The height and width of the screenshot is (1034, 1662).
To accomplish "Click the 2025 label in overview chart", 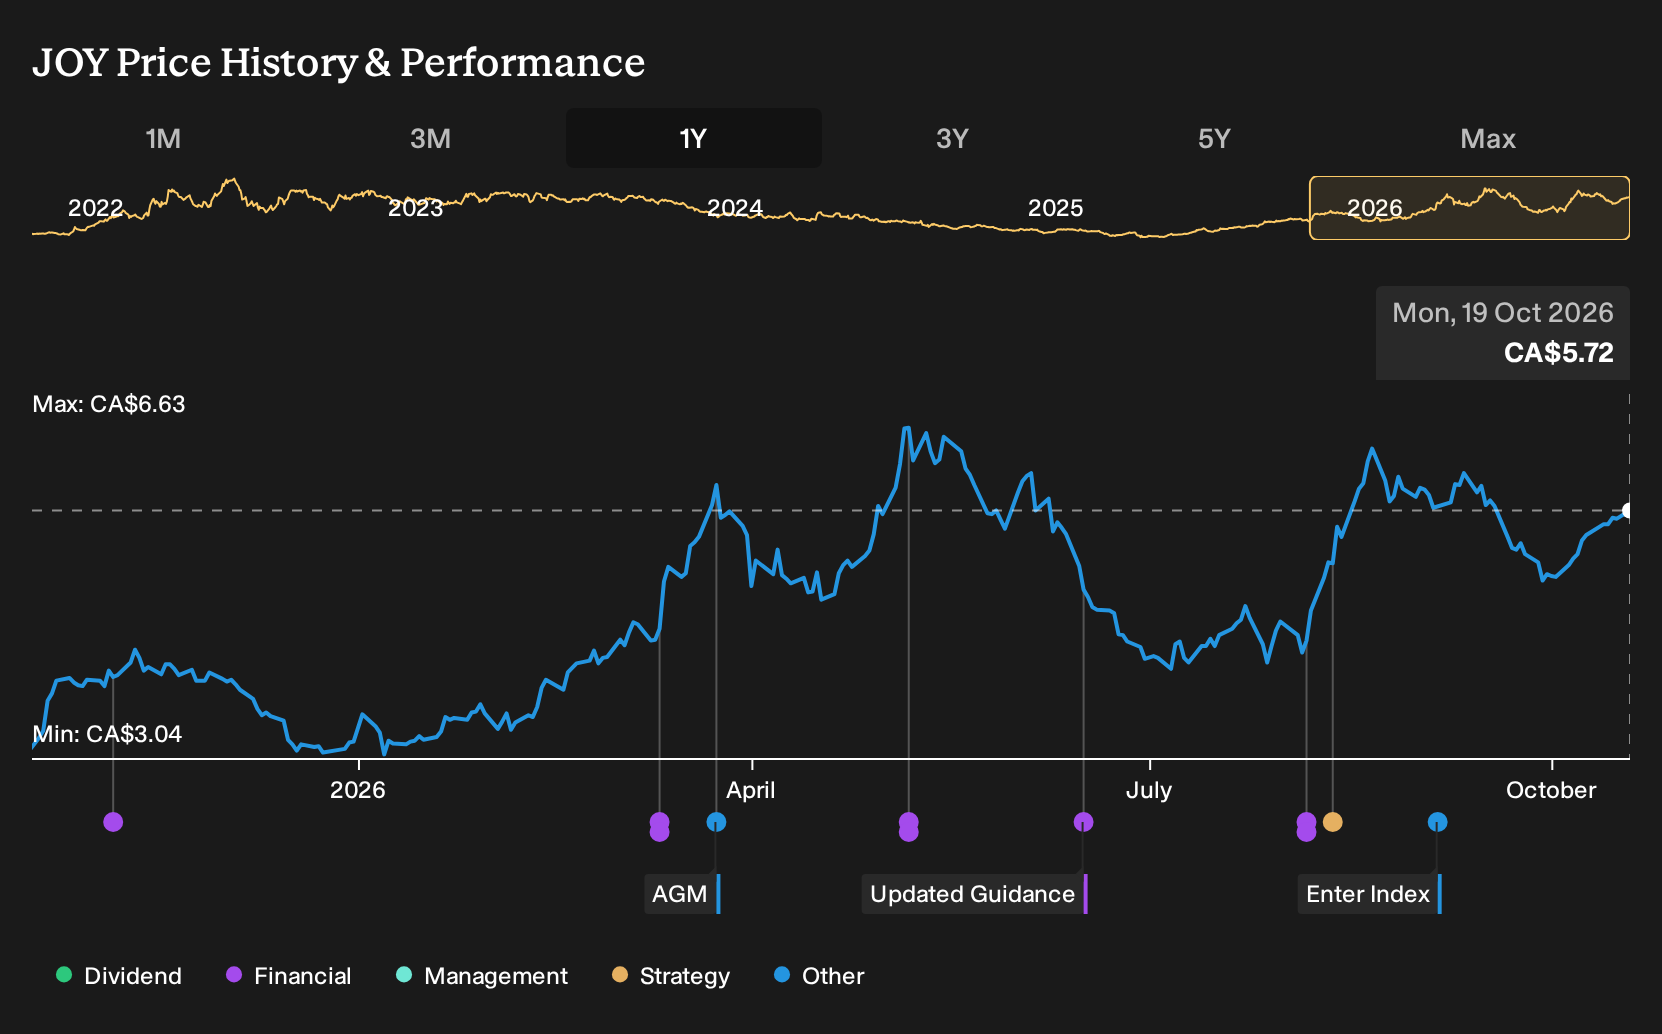I will (x=1055, y=208).
